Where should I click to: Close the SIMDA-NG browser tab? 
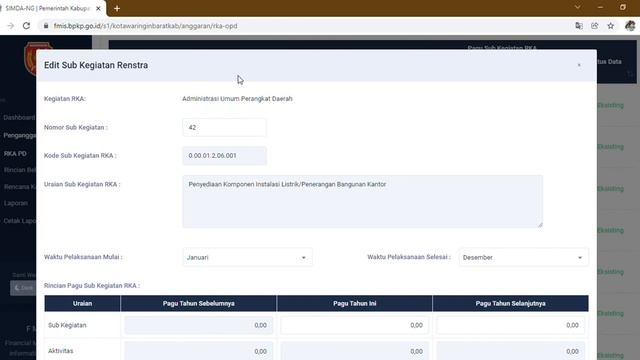(x=98, y=8)
